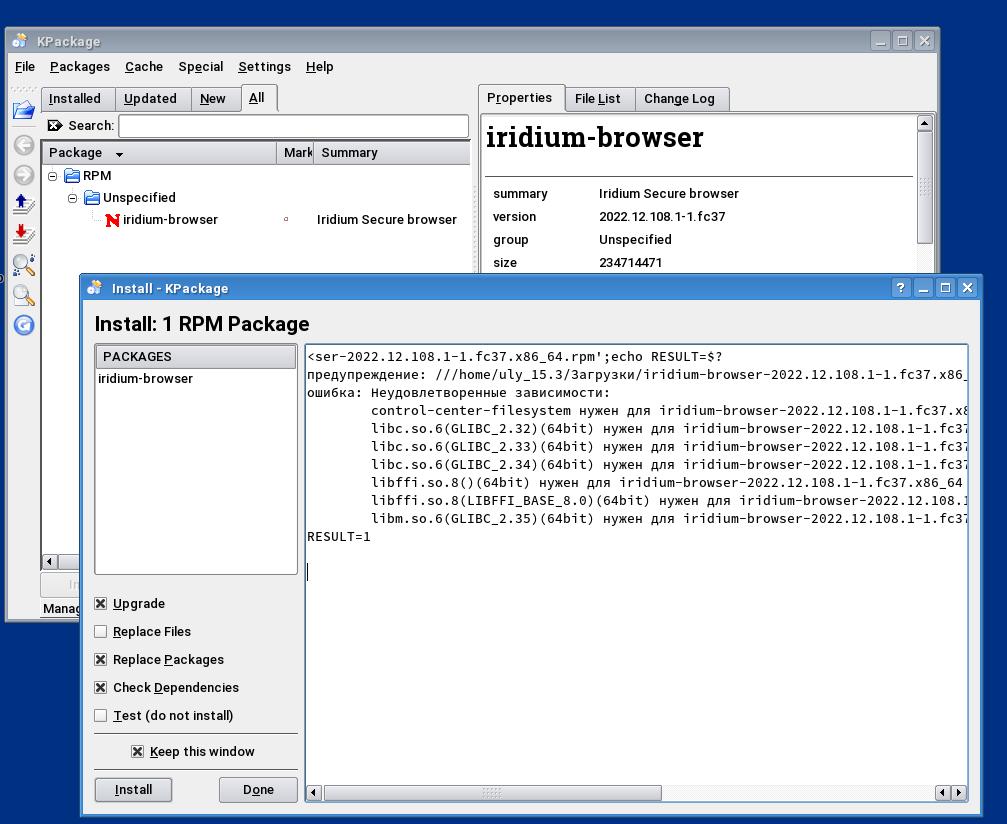Select the Properties tab
The image size is (1007, 824).
[520, 98]
